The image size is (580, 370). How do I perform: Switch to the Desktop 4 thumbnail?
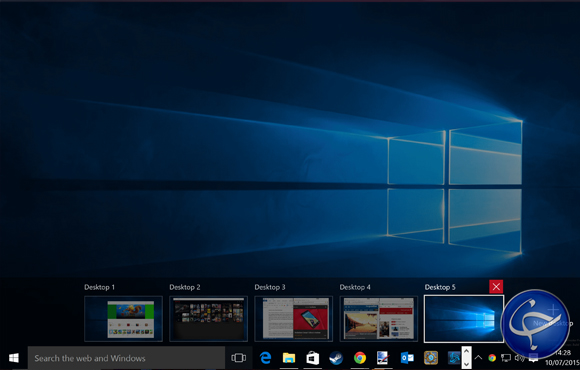379,319
